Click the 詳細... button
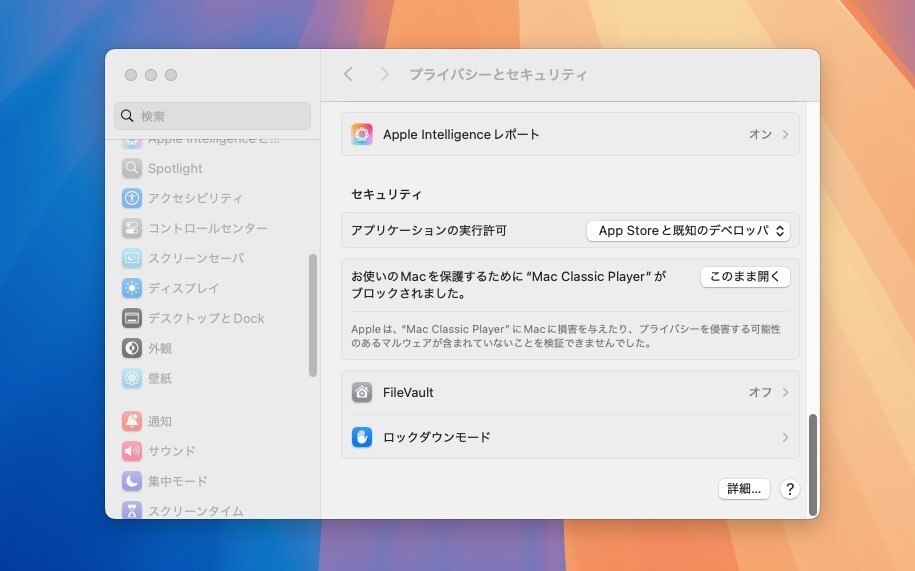Image resolution: width=915 pixels, height=571 pixels. point(744,489)
